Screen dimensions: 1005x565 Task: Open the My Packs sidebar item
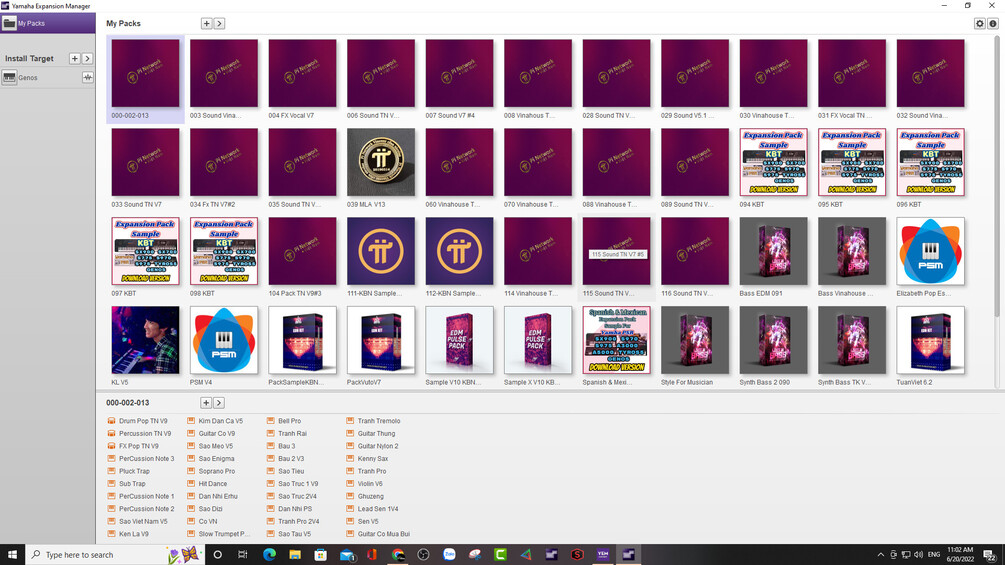pos(47,23)
